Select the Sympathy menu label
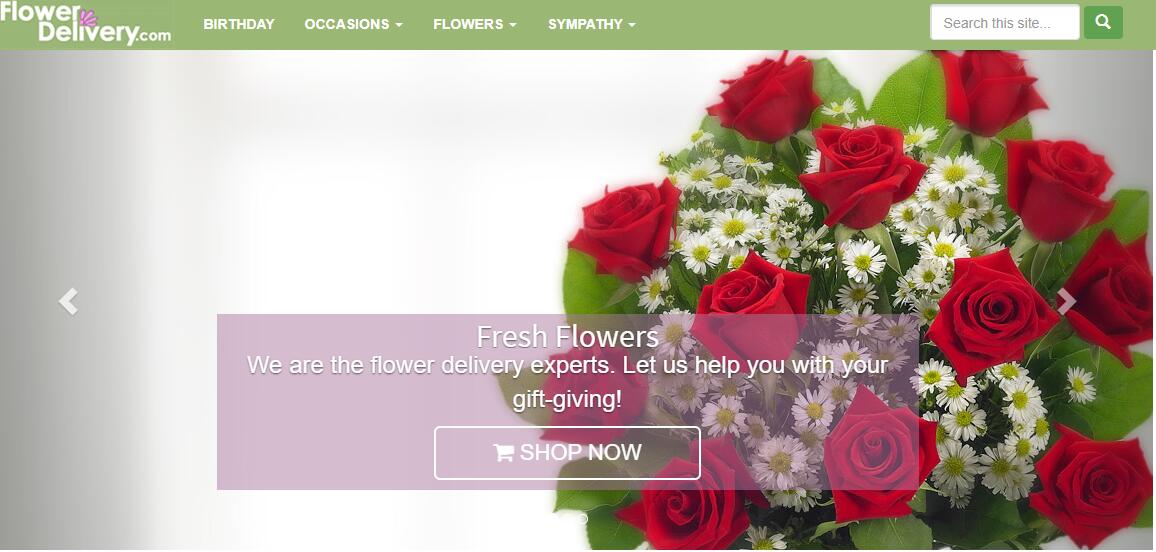The width and height of the screenshot is (1156, 552). click(585, 24)
